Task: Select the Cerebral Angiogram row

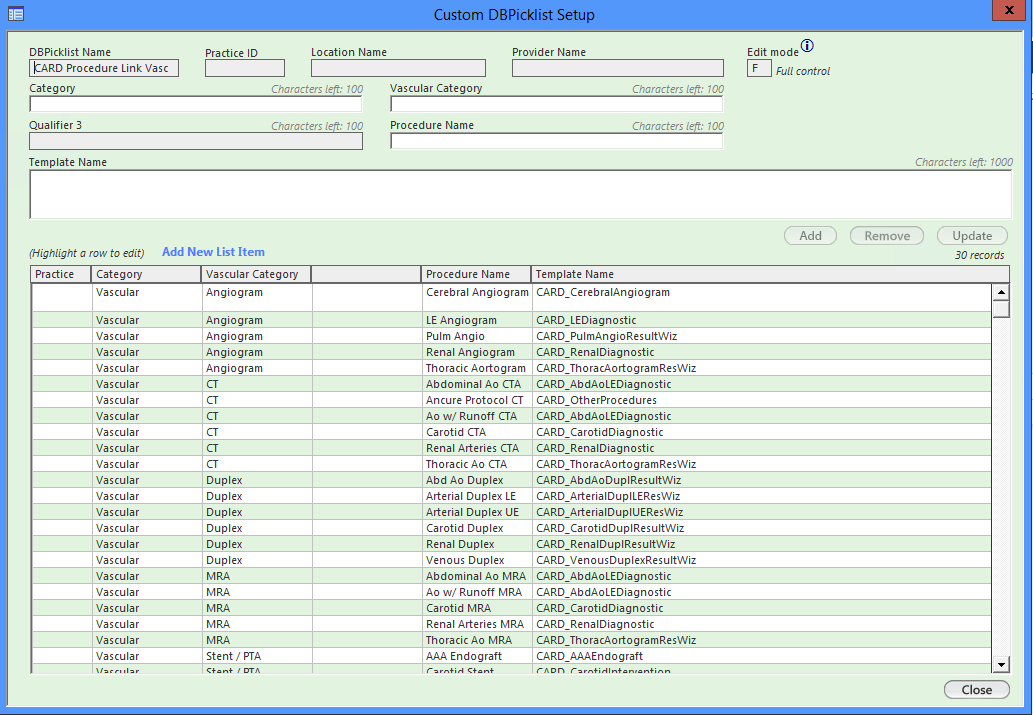Action: coord(511,298)
